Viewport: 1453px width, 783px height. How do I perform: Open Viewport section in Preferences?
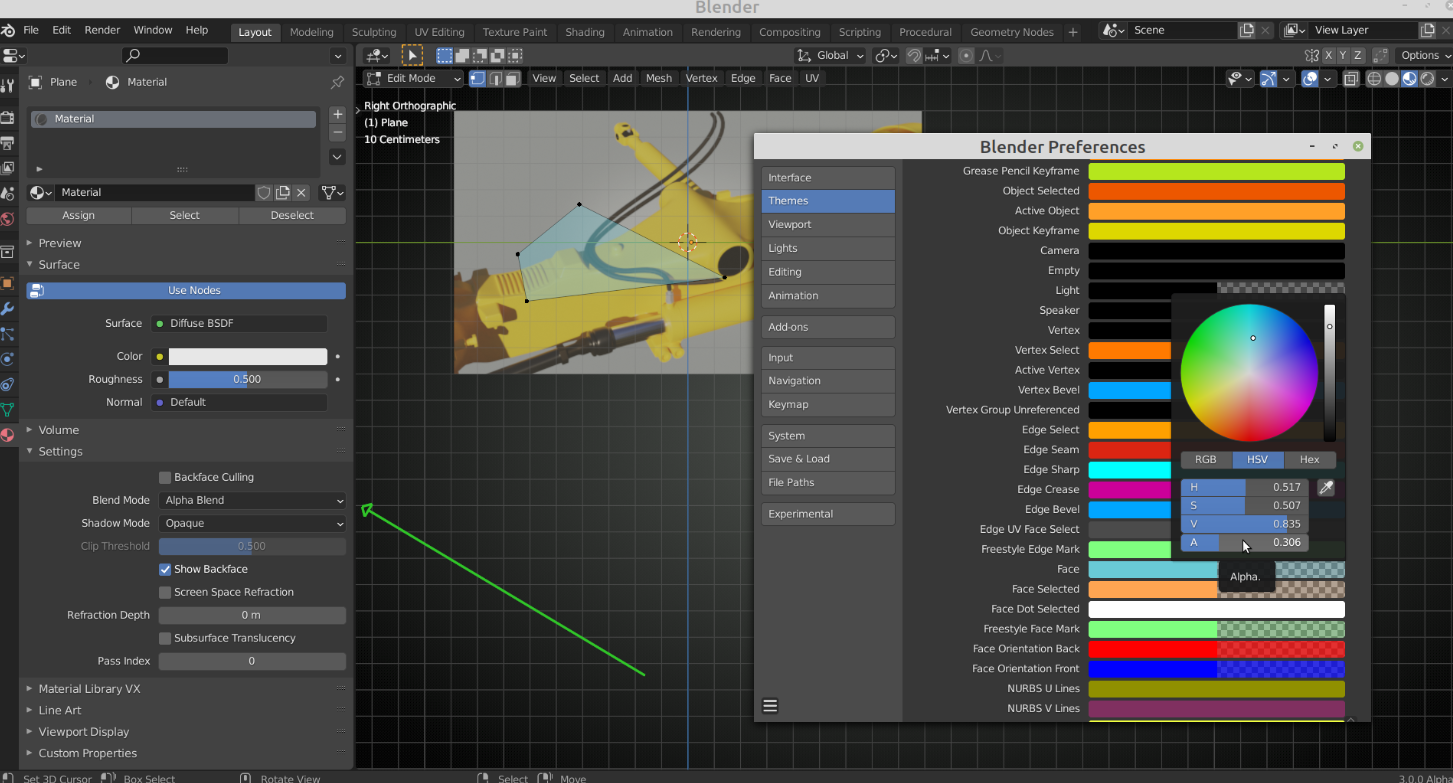828,225
